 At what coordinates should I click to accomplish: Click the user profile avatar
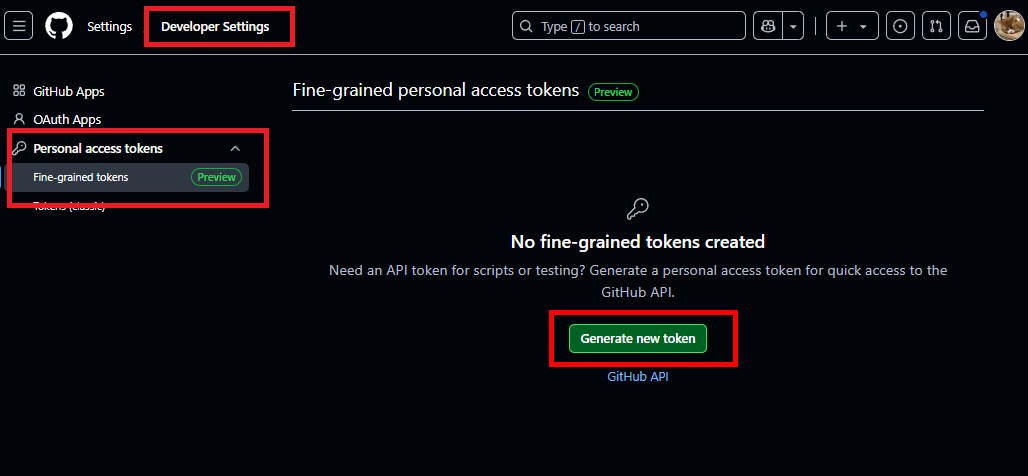(1008, 26)
